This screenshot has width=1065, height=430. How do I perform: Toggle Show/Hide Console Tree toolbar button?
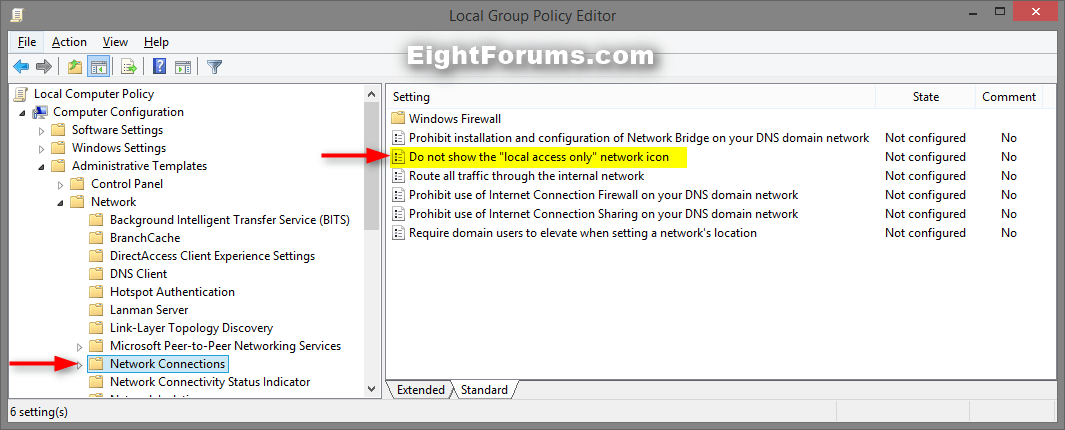point(98,67)
